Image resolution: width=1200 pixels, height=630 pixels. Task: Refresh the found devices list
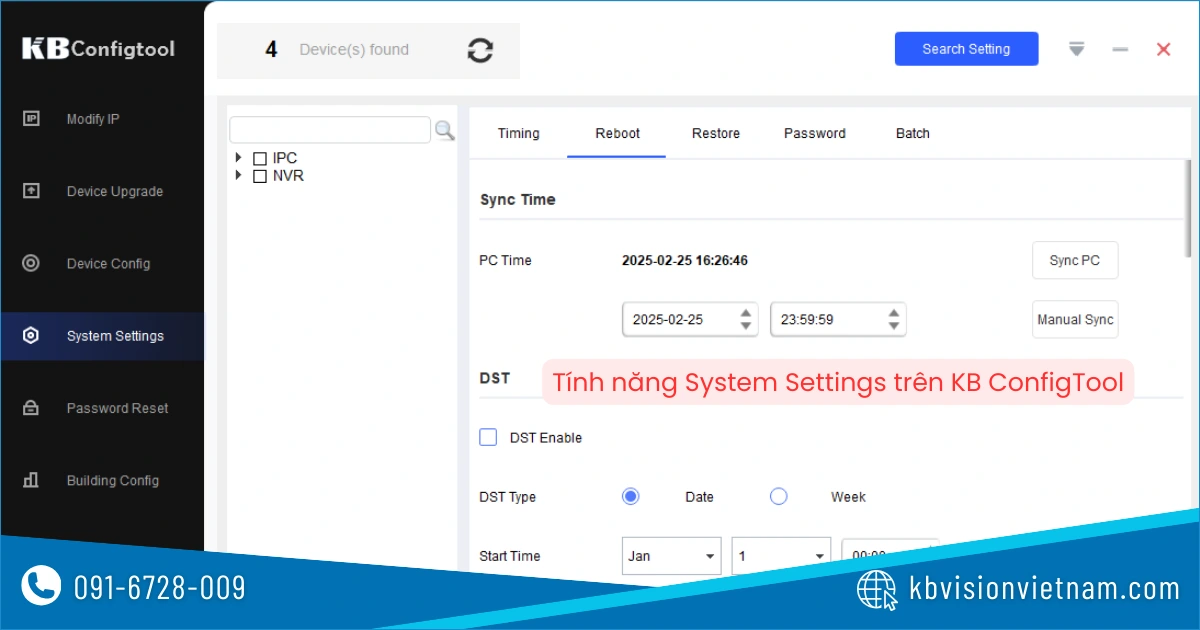pos(480,50)
